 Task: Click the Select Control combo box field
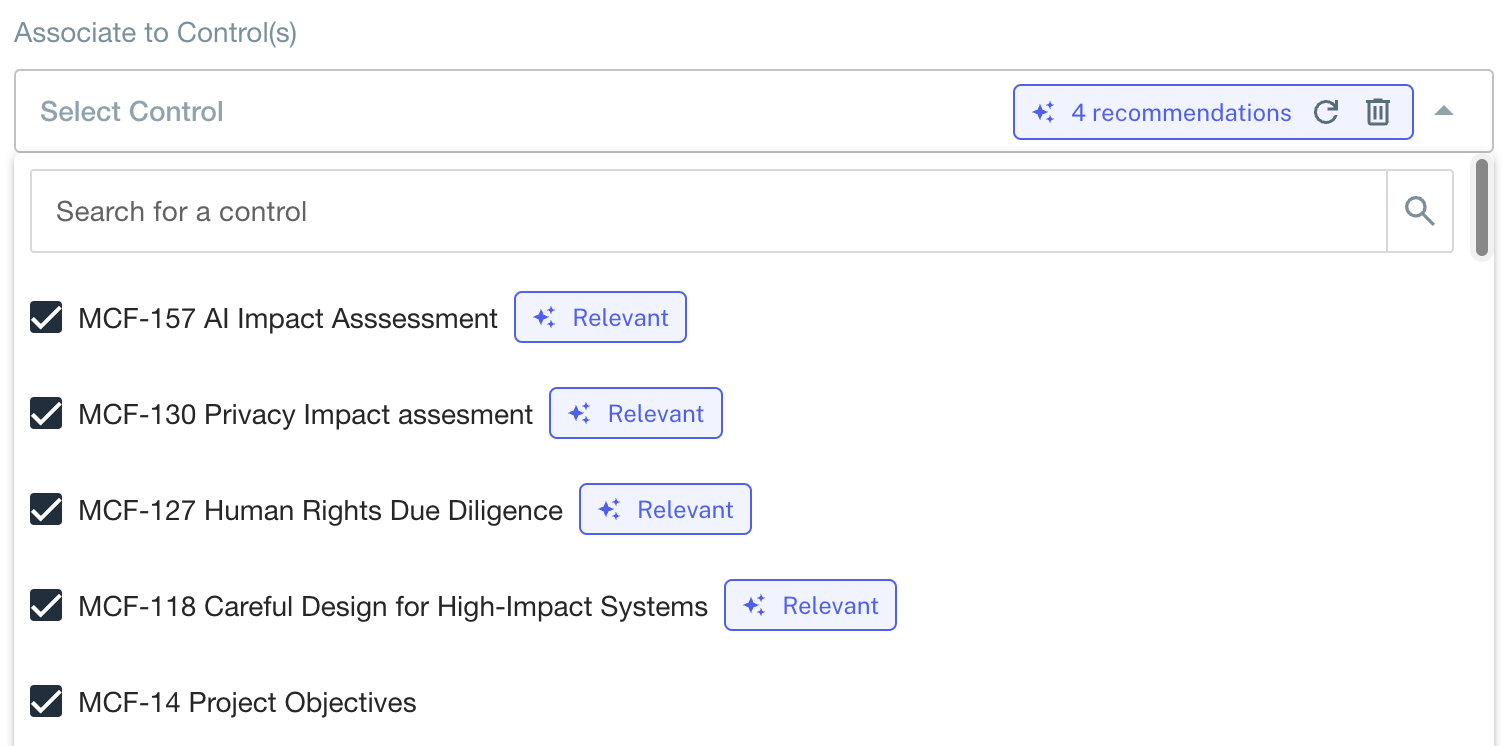[x=500, y=112]
